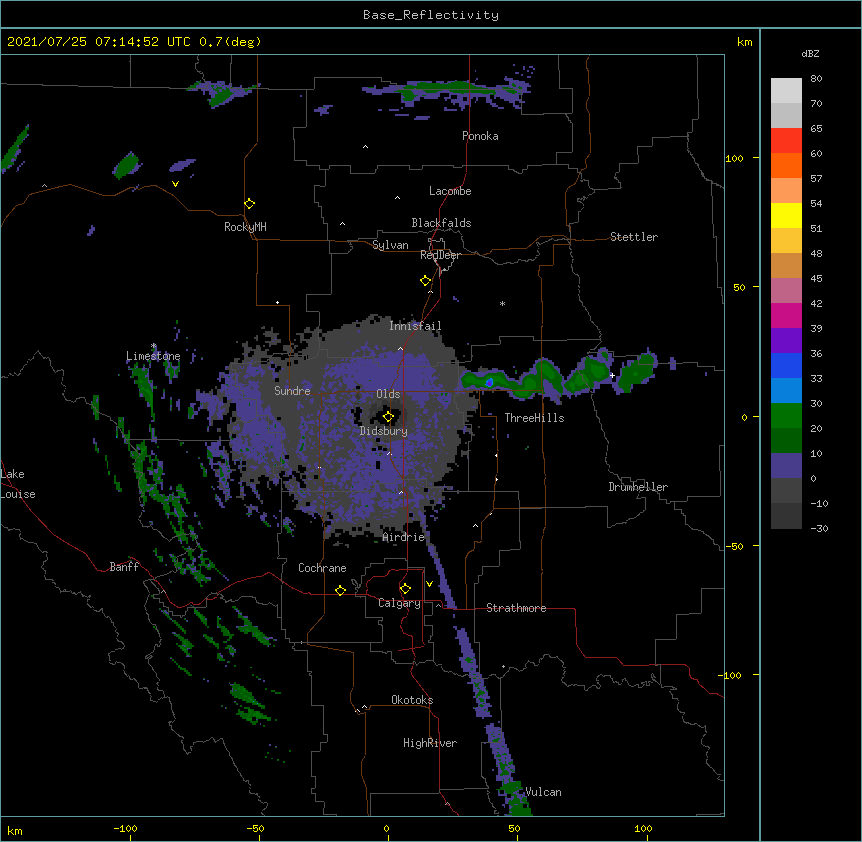
Task: Click the -50 tick on the vertical km axis
Action: 734,546
